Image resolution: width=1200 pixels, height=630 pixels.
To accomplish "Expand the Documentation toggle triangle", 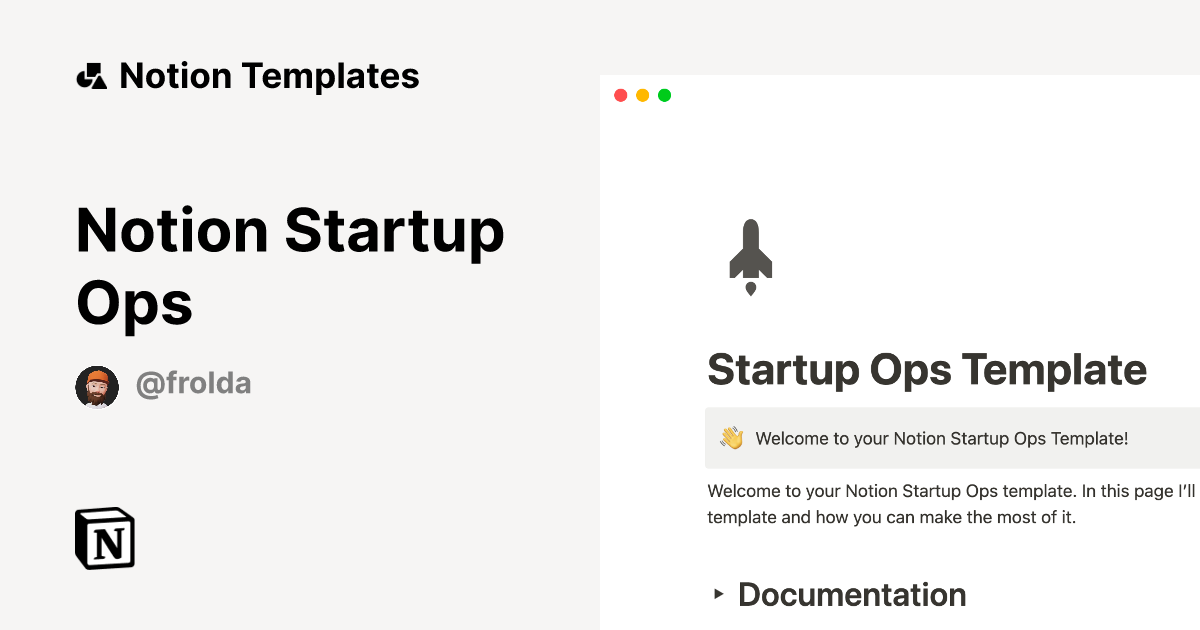I will click(718, 594).
